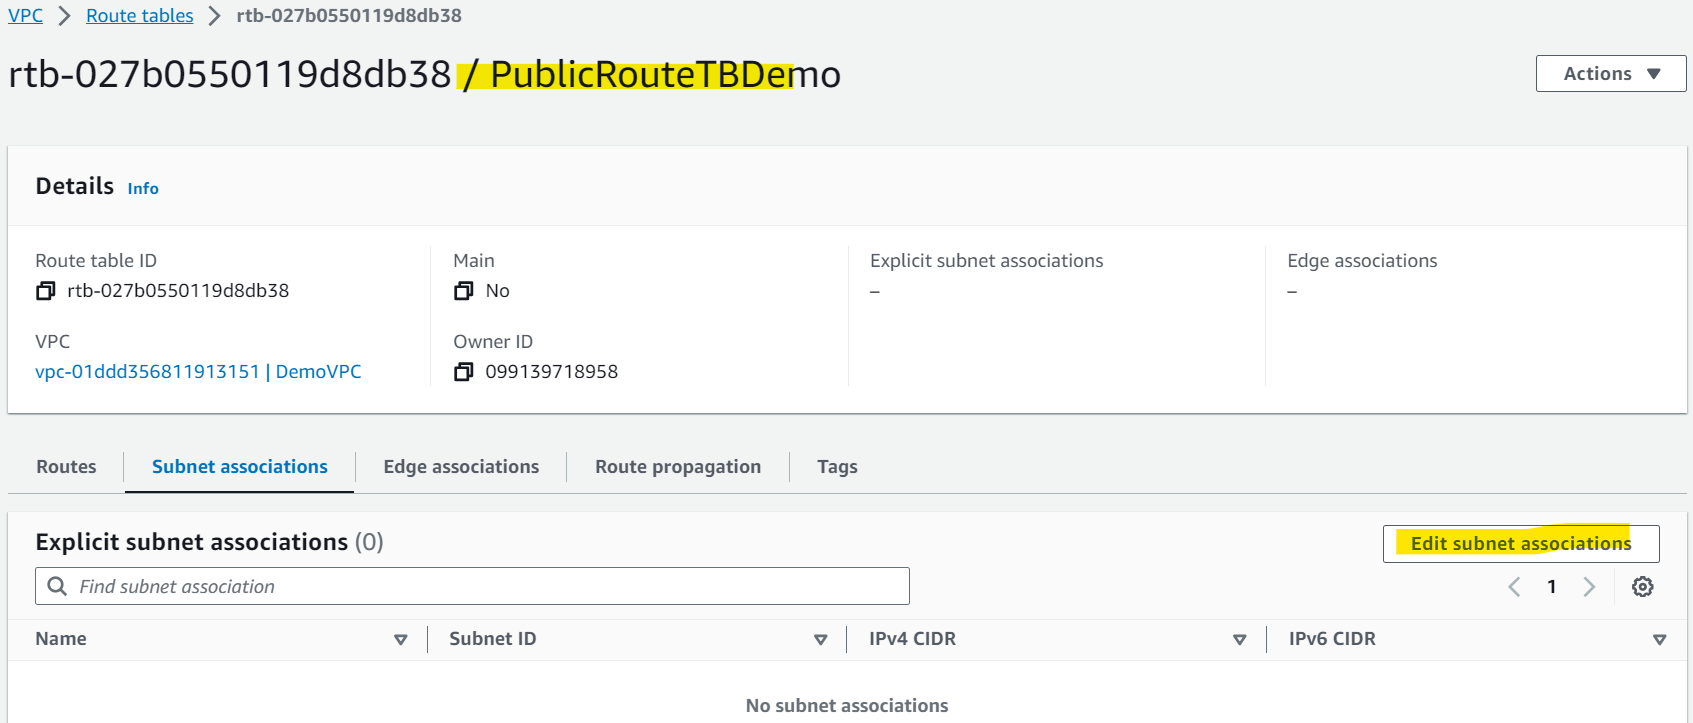This screenshot has width=1693, height=723.
Task: Click the IPv6 CIDR column header
Action: pos(1332,639)
